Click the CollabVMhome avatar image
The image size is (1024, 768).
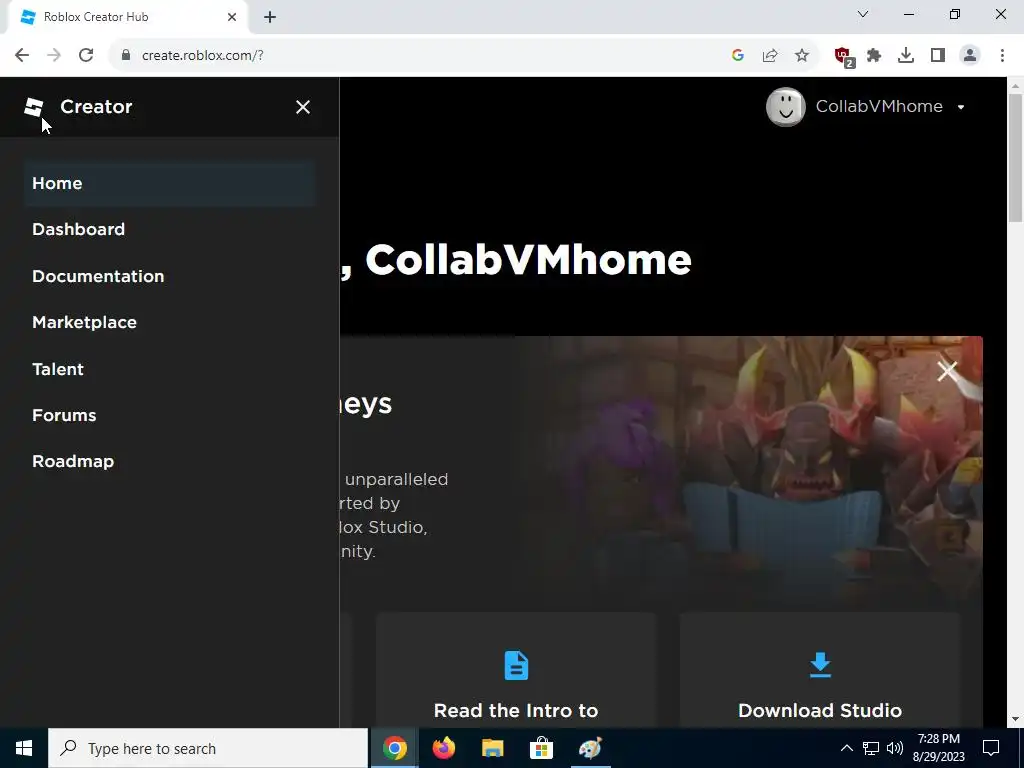(786, 107)
